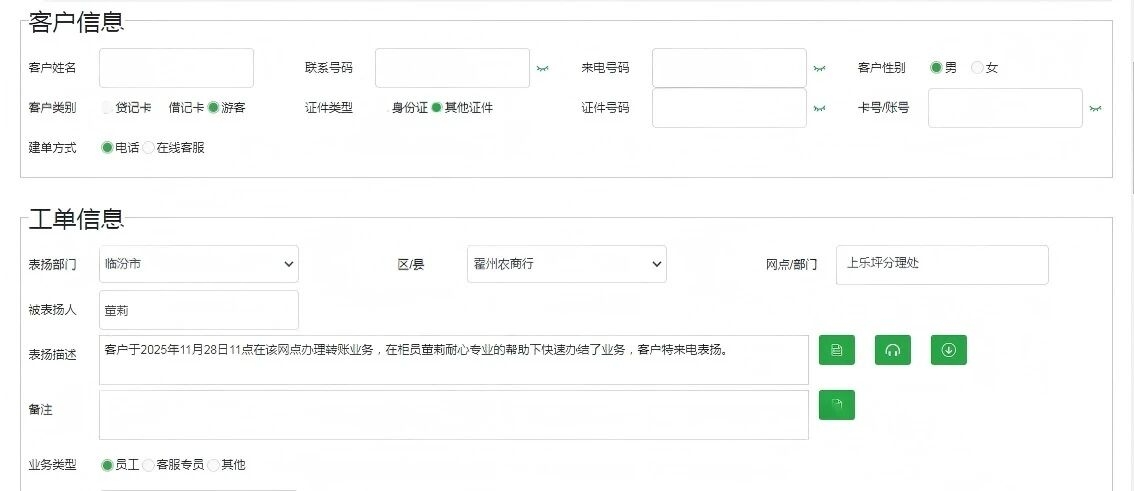Image resolution: width=1134 pixels, height=491 pixels.
Task: Expand the 区/县 dropdown showing 霍州农商行
Action: (566, 264)
